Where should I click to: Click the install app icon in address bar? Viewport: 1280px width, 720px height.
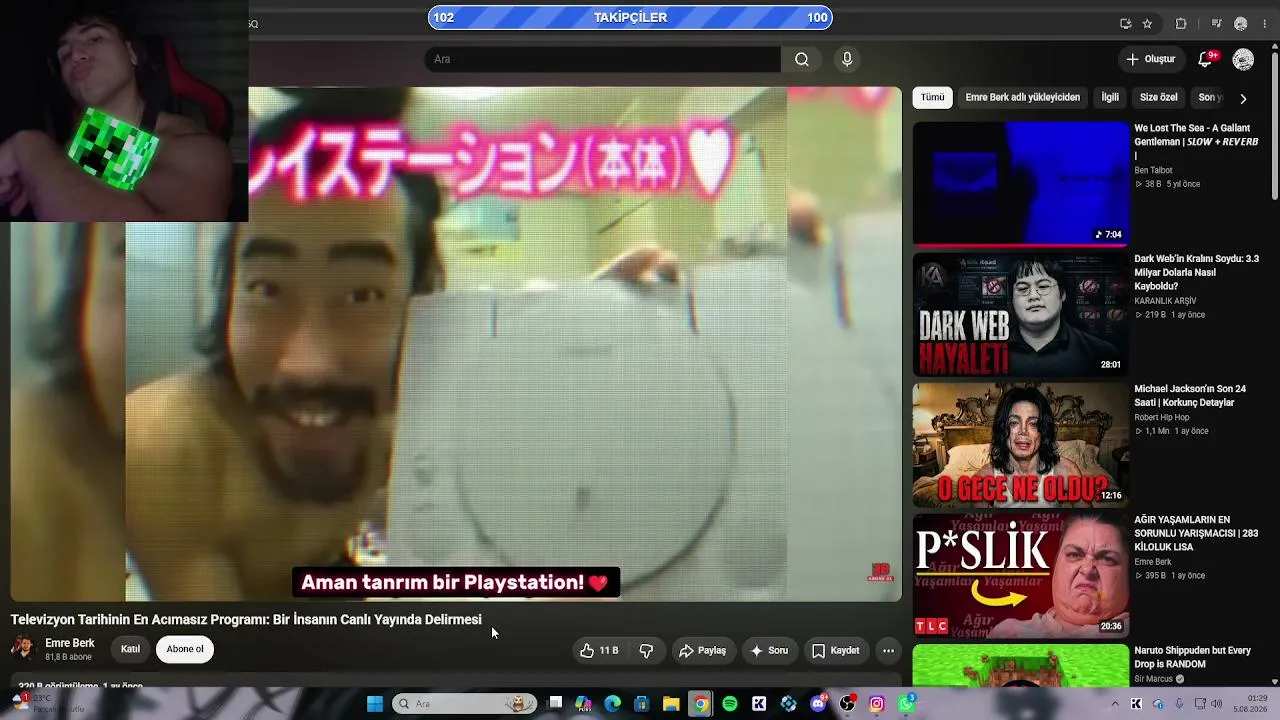click(x=1126, y=24)
